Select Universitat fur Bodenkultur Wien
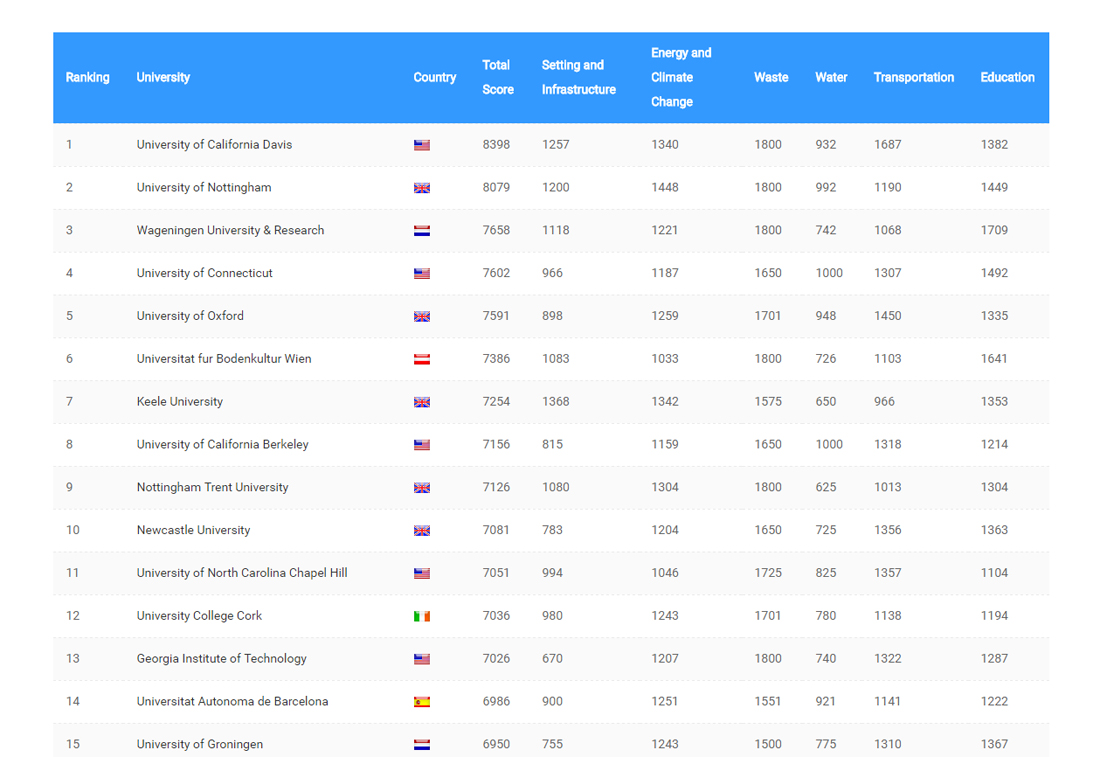This screenshot has width=1100, height=757. point(224,359)
